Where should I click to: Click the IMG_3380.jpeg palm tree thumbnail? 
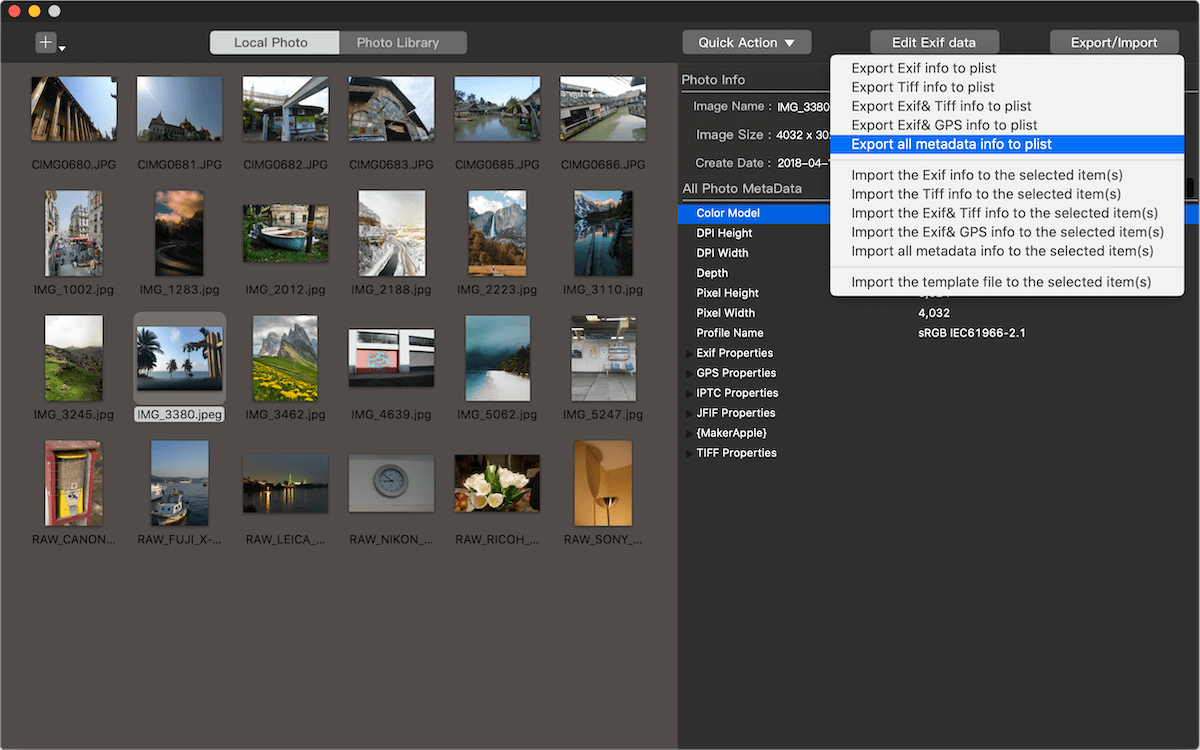pos(179,358)
